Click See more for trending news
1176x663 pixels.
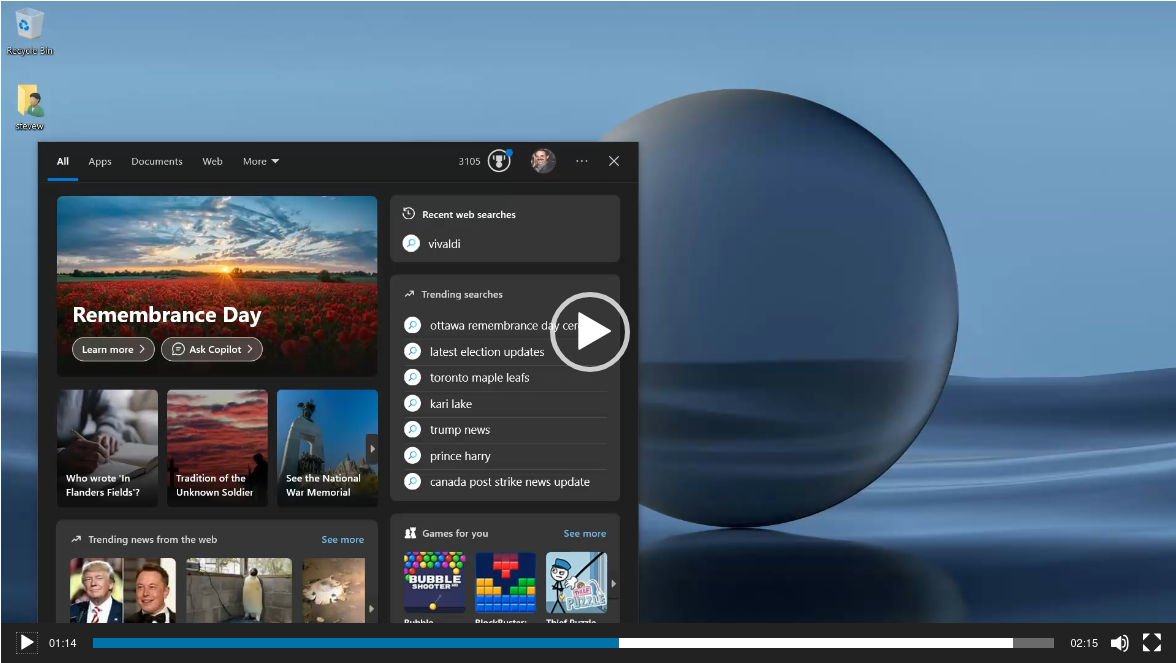pos(343,539)
